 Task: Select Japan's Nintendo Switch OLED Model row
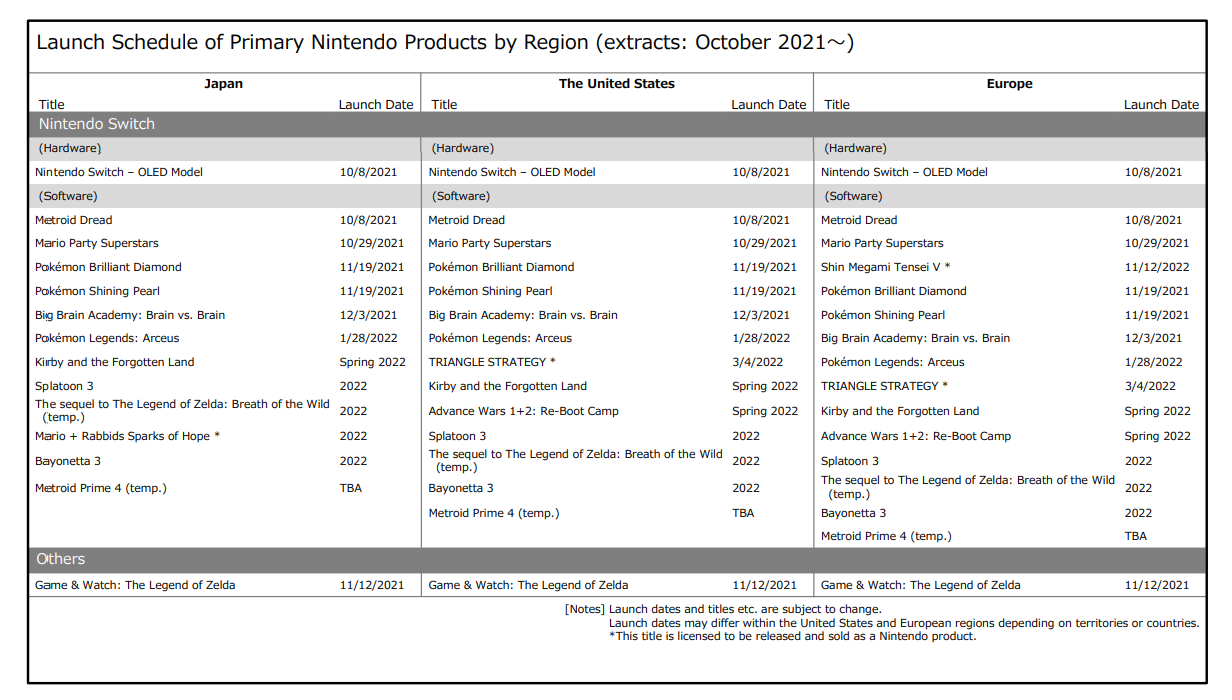(x=118, y=172)
